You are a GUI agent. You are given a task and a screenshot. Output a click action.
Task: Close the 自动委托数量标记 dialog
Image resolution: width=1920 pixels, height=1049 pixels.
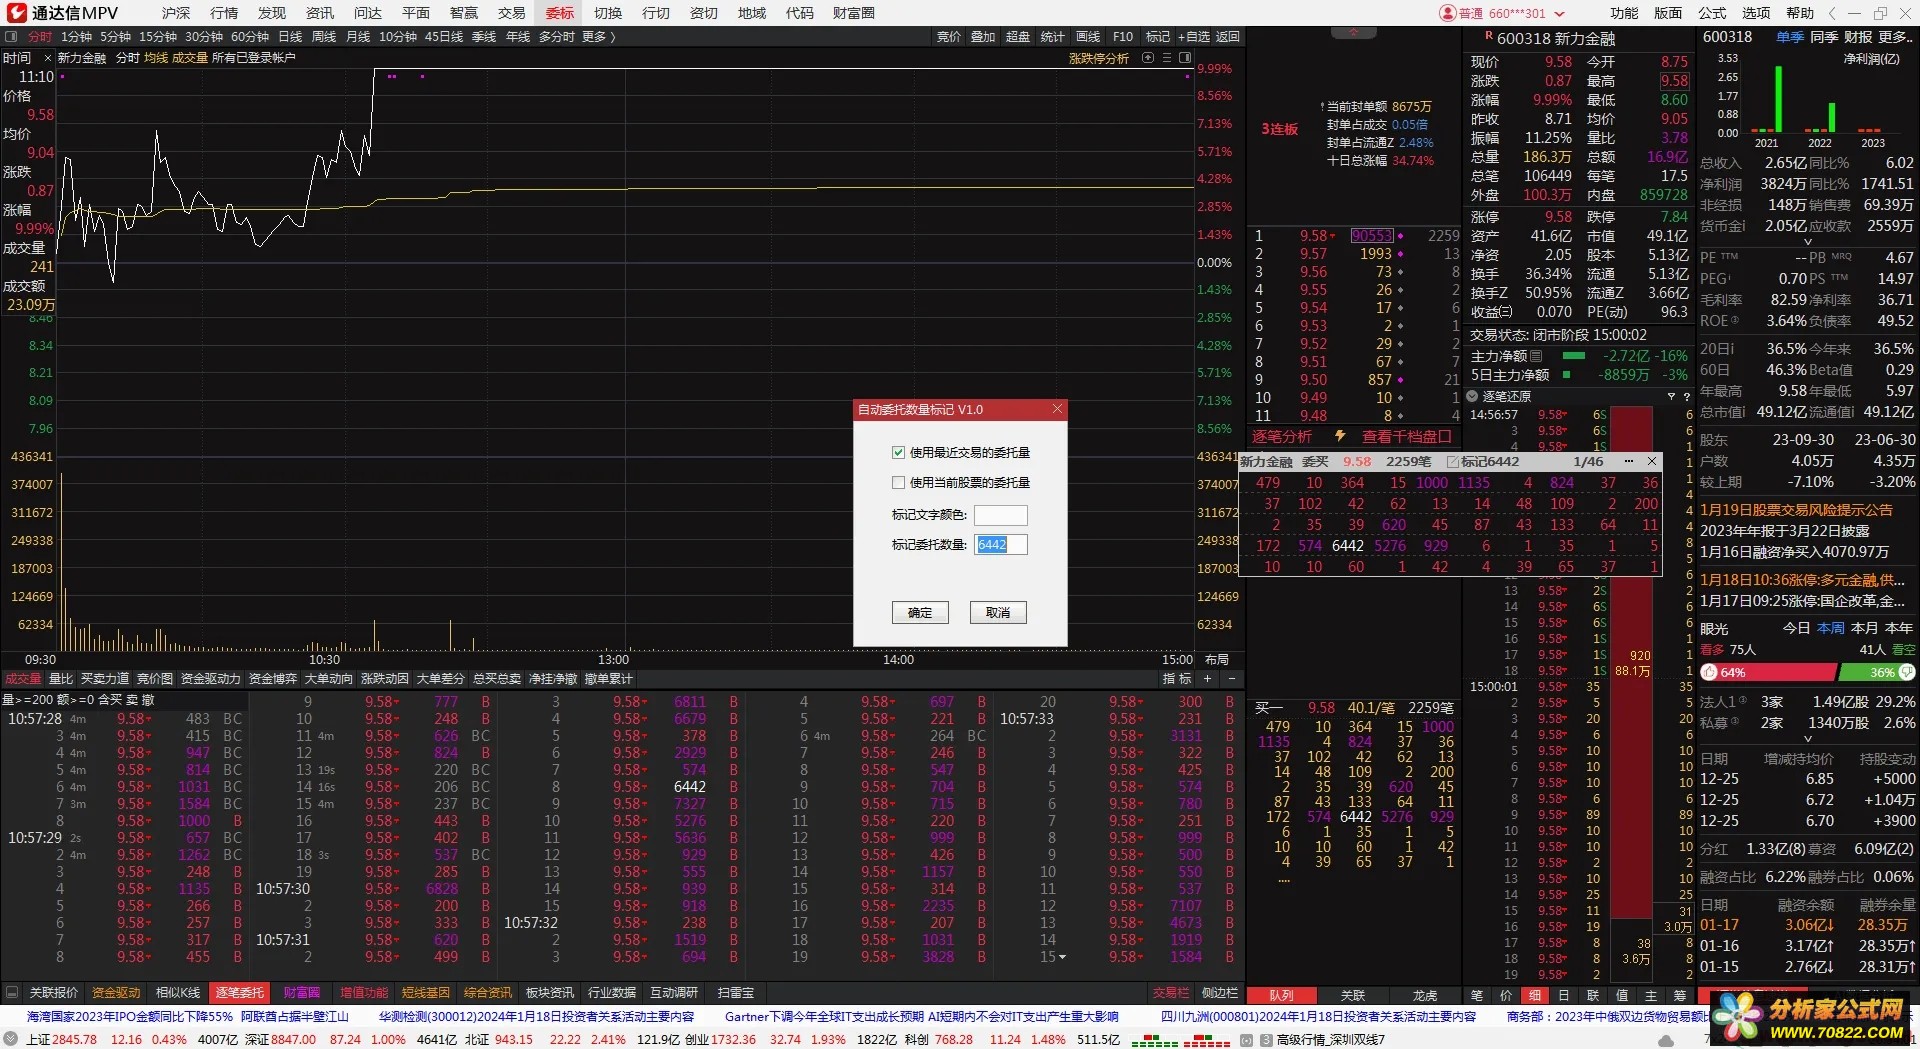(x=1057, y=409)
